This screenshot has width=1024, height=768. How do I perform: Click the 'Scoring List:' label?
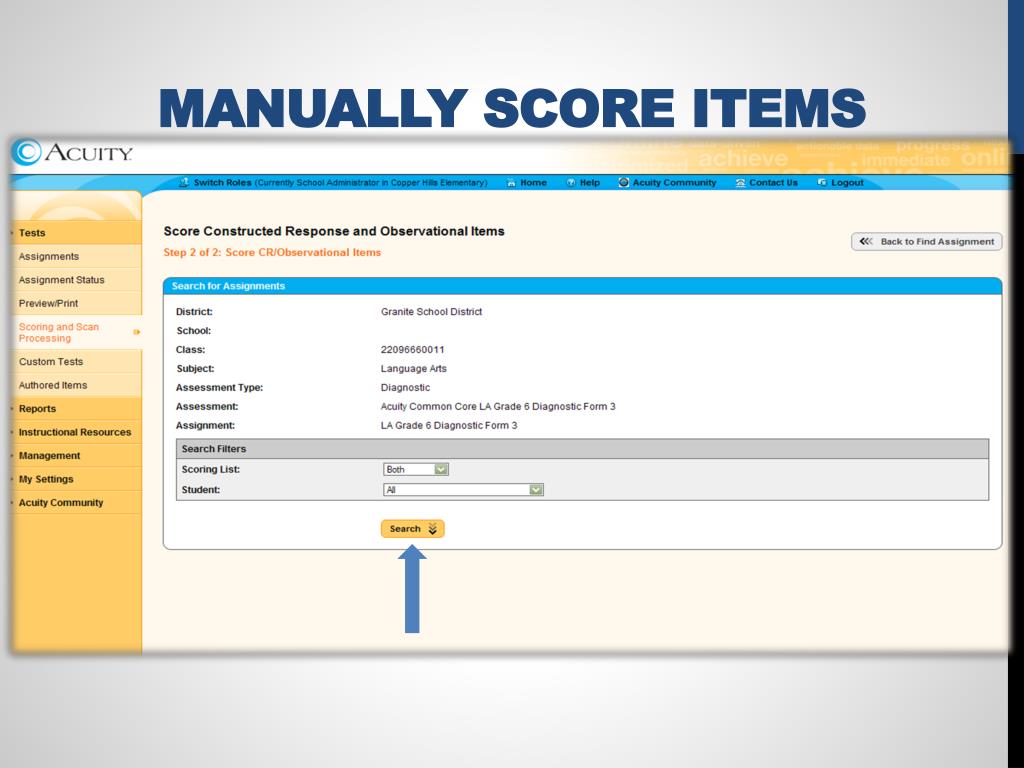point(211,470)
